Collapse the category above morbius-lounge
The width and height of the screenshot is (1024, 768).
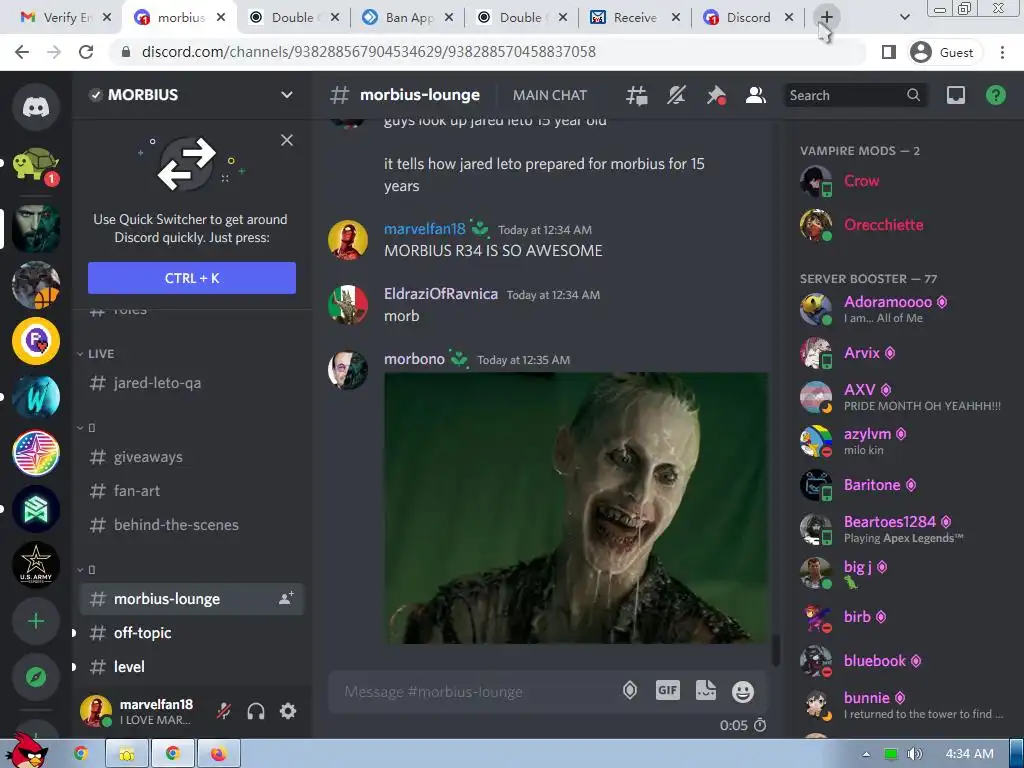click(x=86, y=570)
